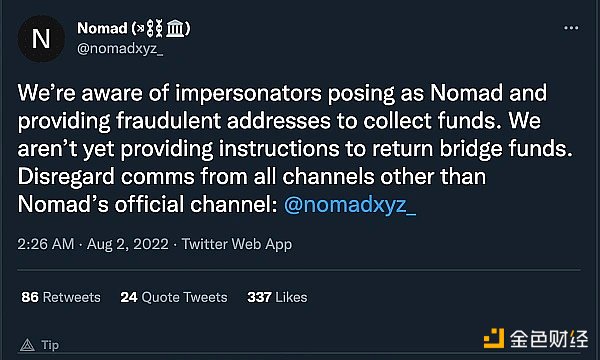Click the @nomadxyz_ handle under name

point(120,49)
